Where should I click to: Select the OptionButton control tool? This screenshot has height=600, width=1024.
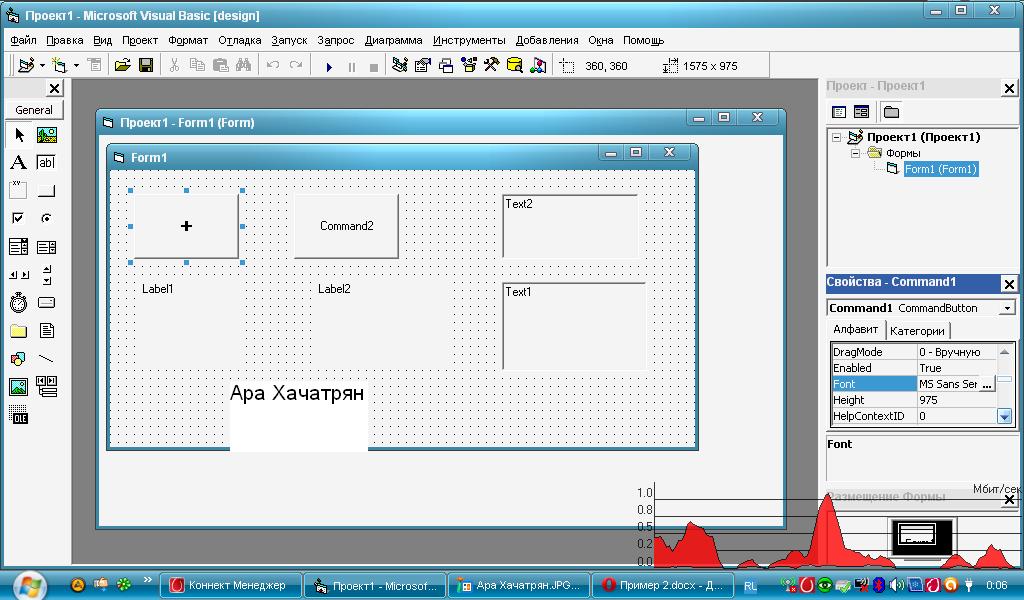pos(46,219)
